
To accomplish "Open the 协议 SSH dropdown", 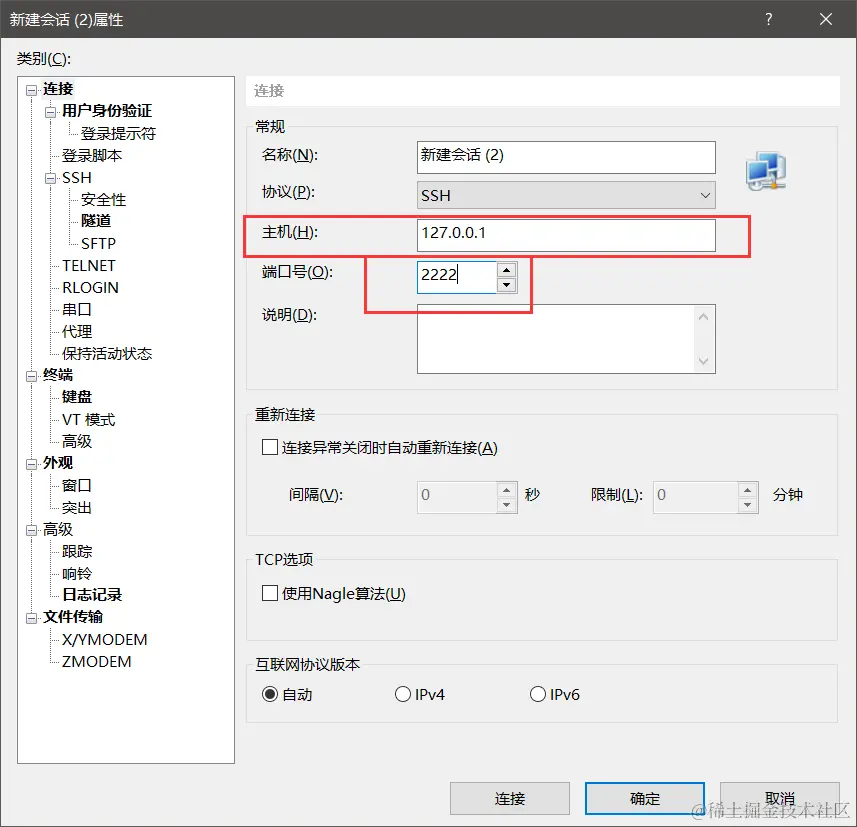I will 566,195.
